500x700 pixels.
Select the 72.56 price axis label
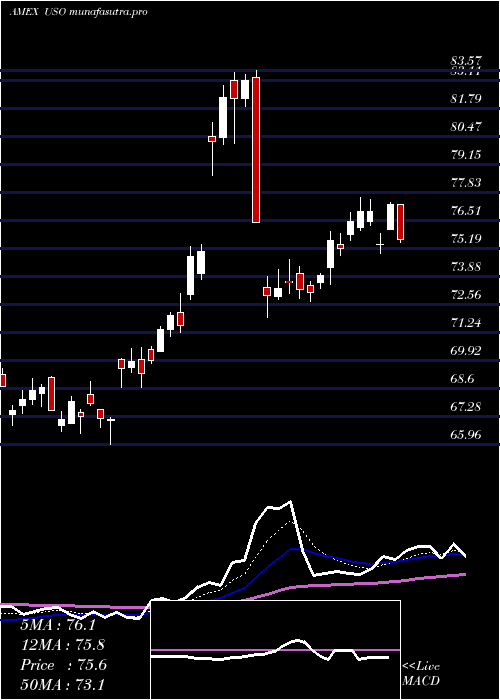pyautogui.click(x=466, y=295)
